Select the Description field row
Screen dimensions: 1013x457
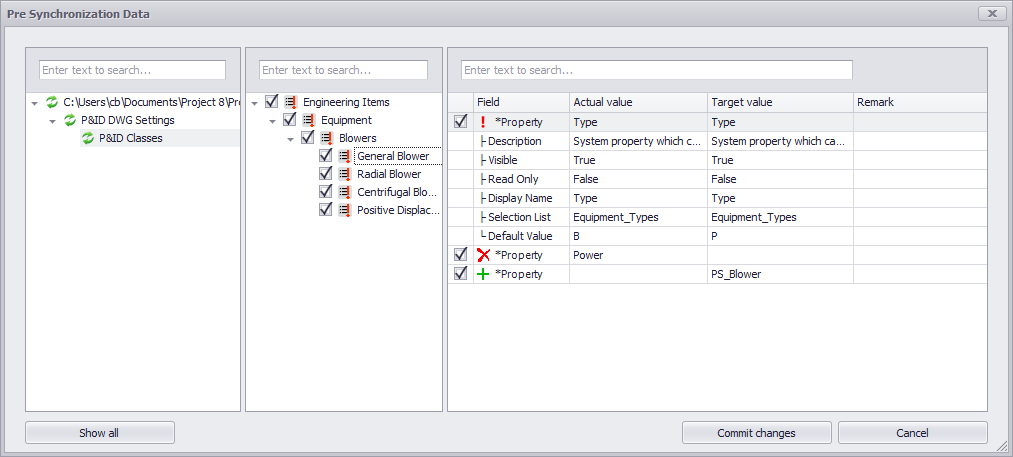click(717, 141)
